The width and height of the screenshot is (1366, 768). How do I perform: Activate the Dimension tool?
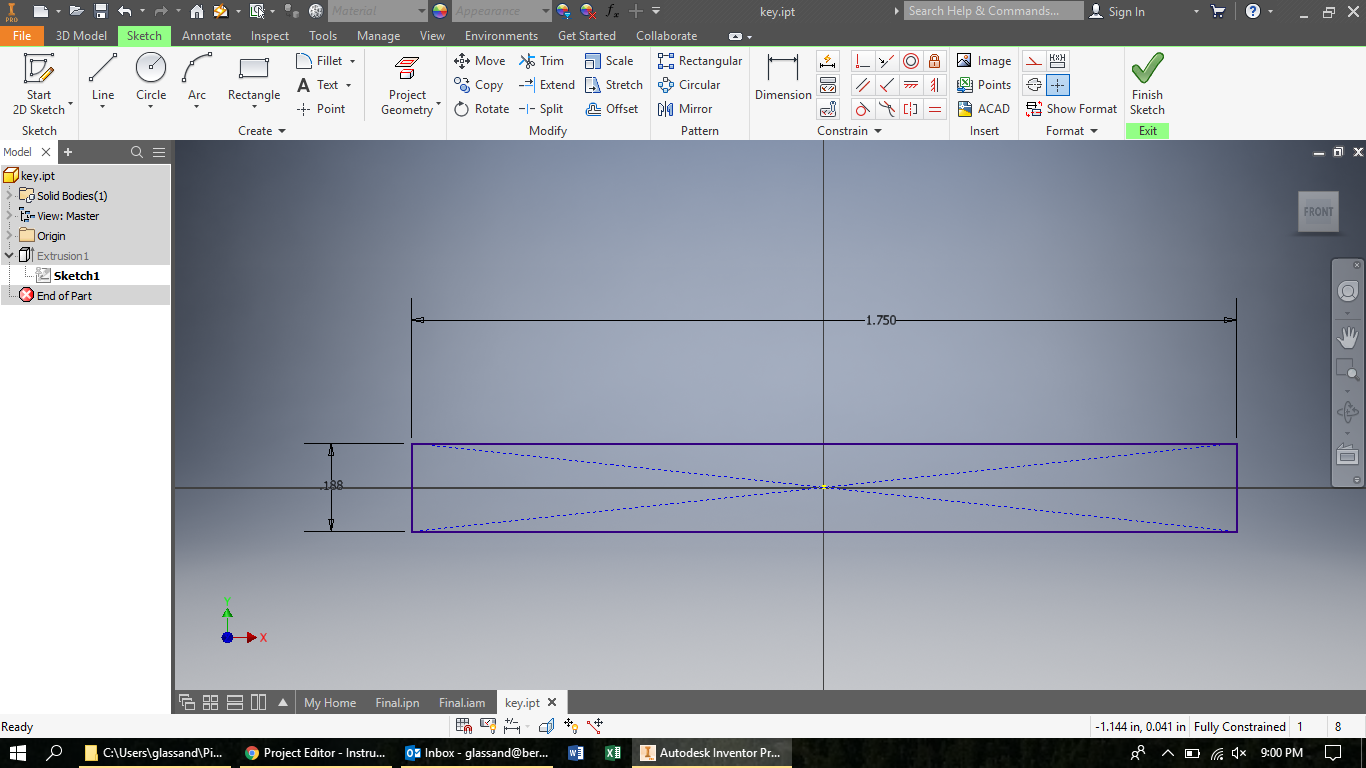click(x=783, y=77)
